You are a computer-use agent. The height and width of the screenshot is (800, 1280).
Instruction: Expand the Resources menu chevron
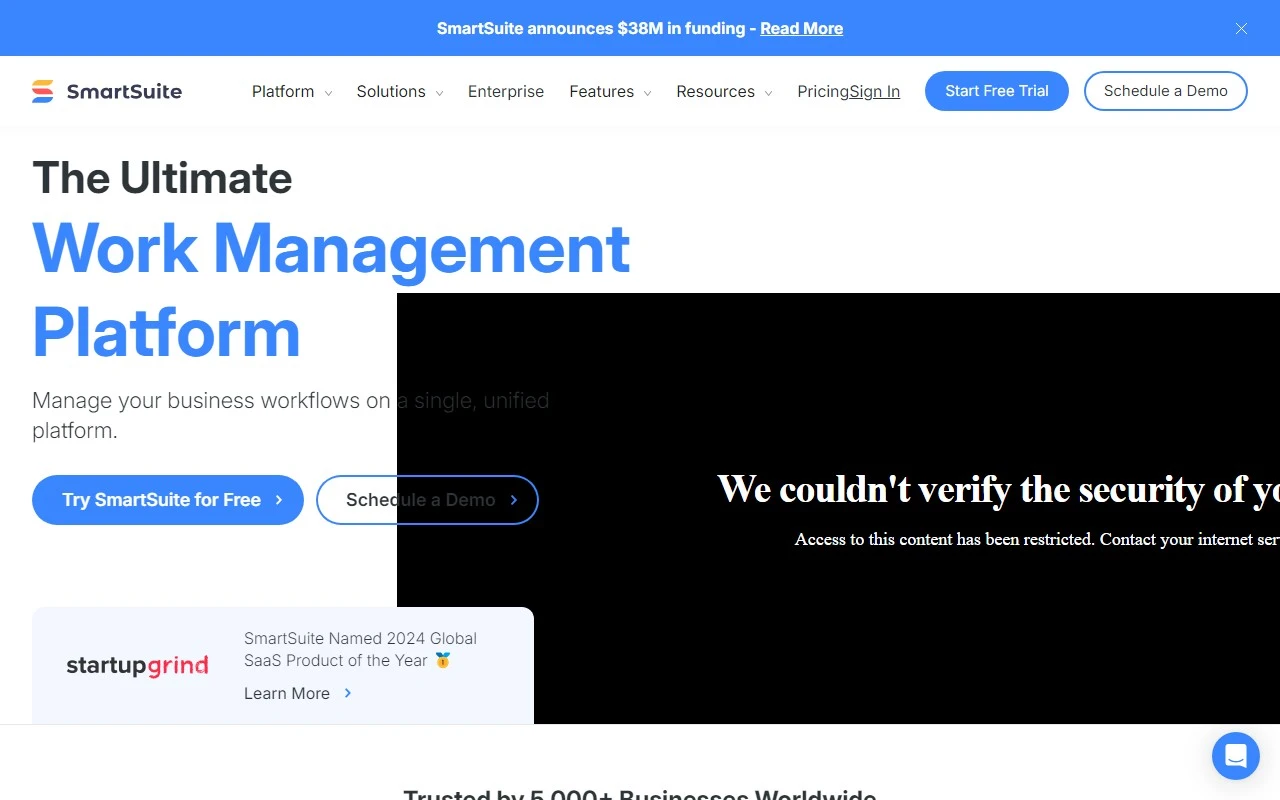768,93
